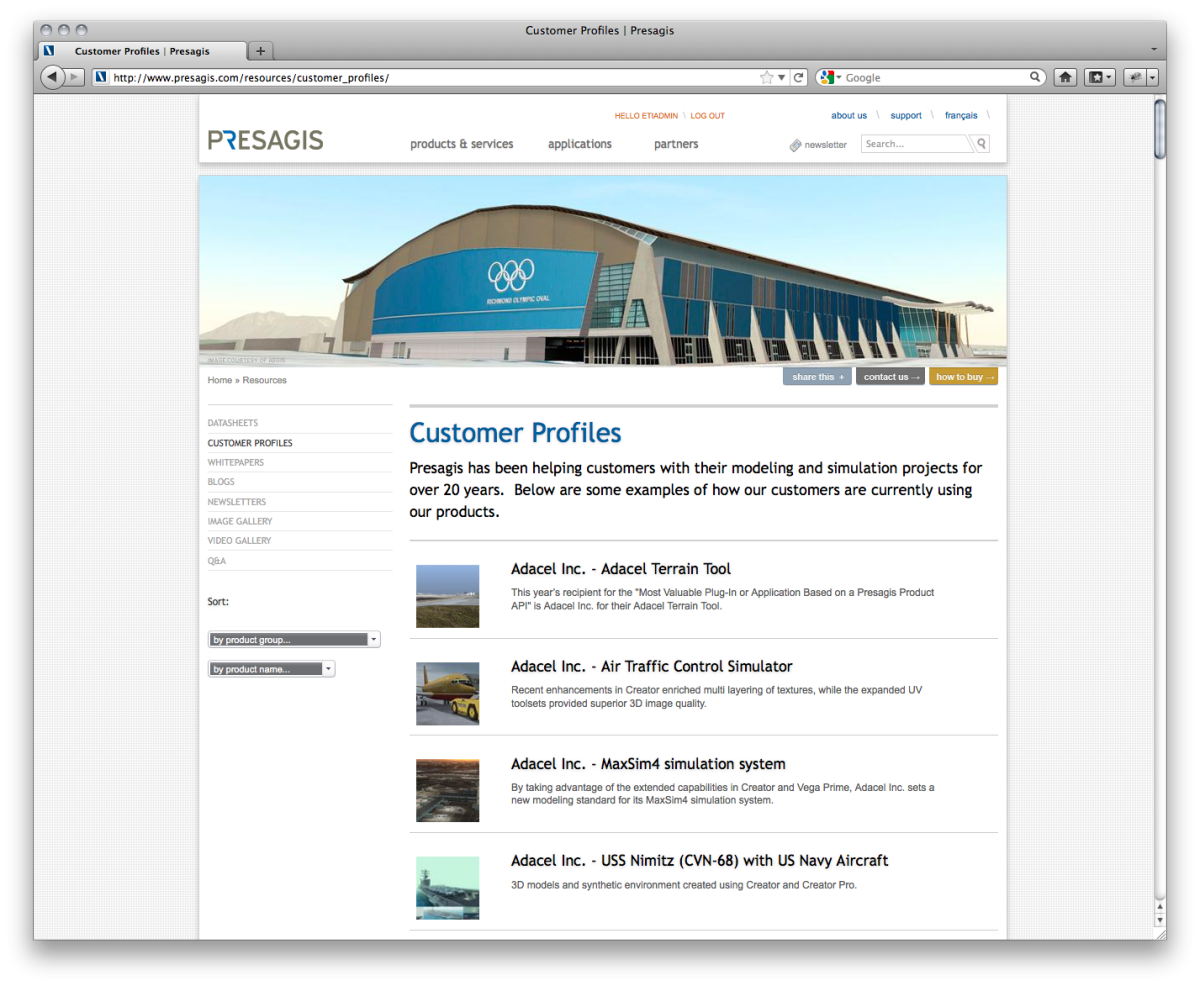Open Video Gallery in the sidebar

point(239,541)
